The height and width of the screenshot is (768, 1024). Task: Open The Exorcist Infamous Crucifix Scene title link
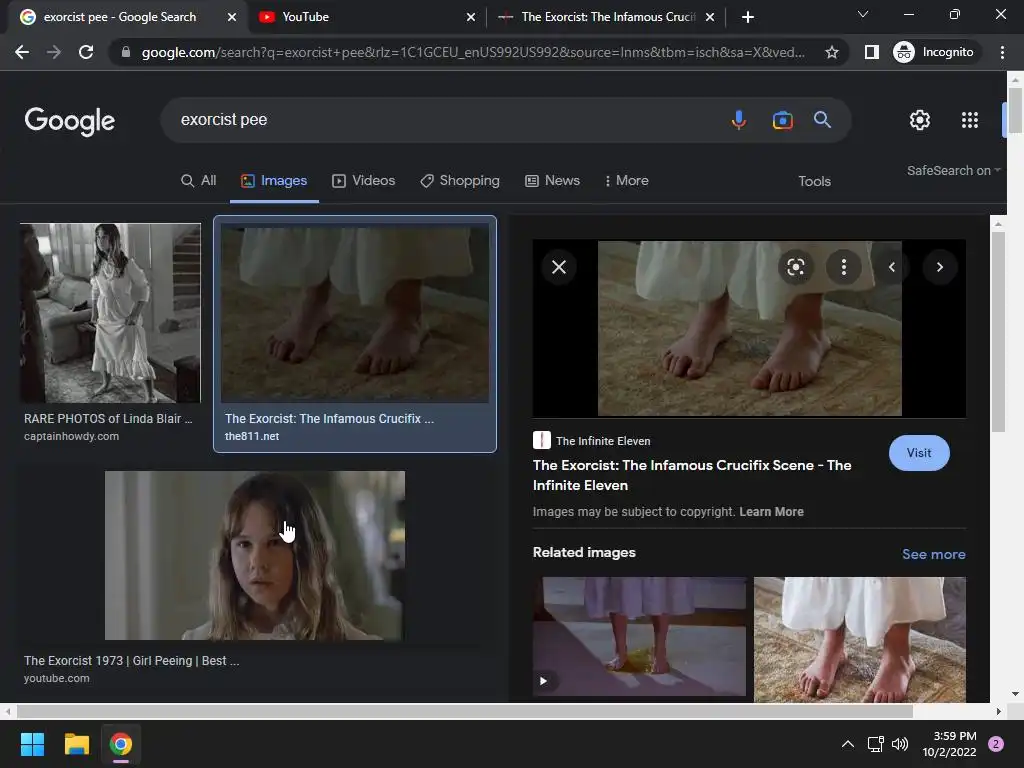pyautogui.click(x=692, y=475)
